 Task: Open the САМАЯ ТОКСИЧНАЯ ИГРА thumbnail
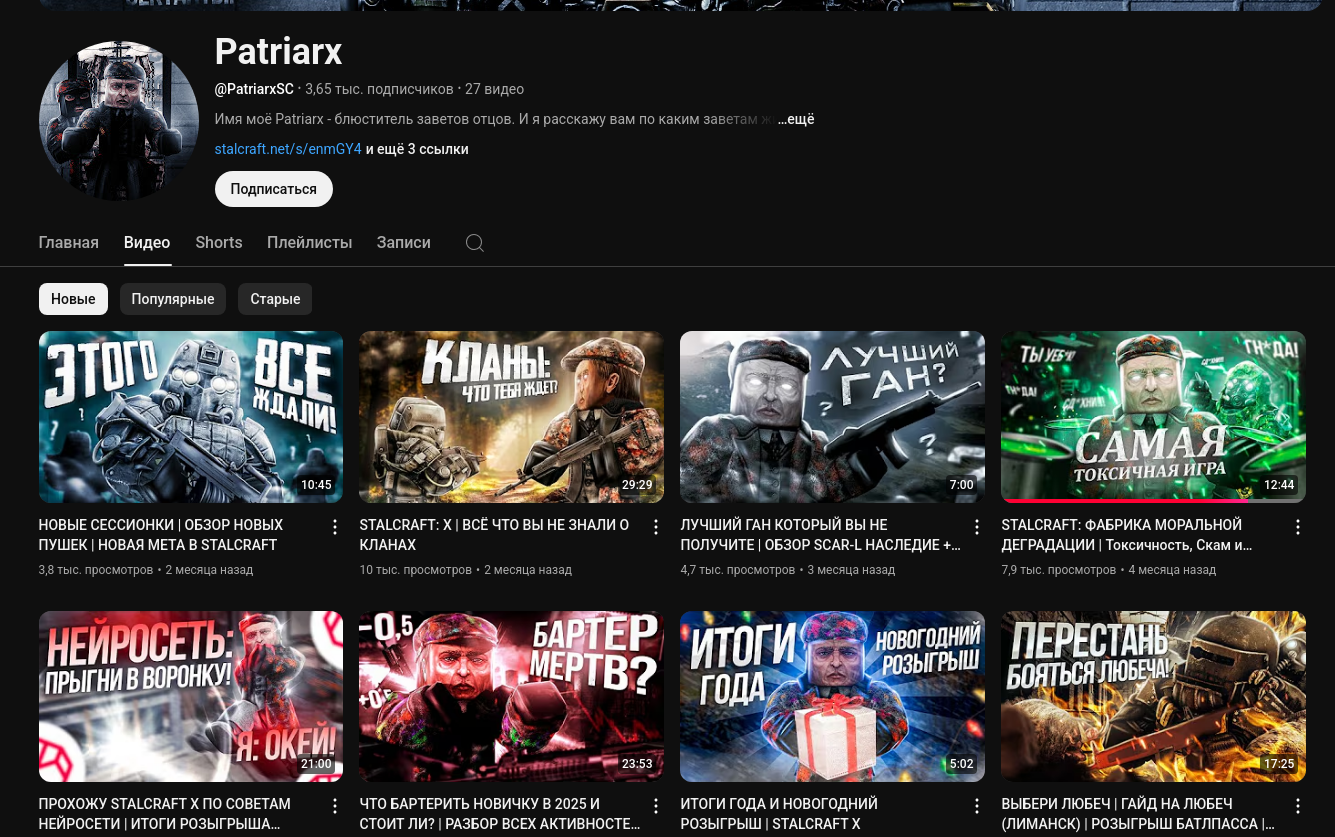[x=1153, y=417]
